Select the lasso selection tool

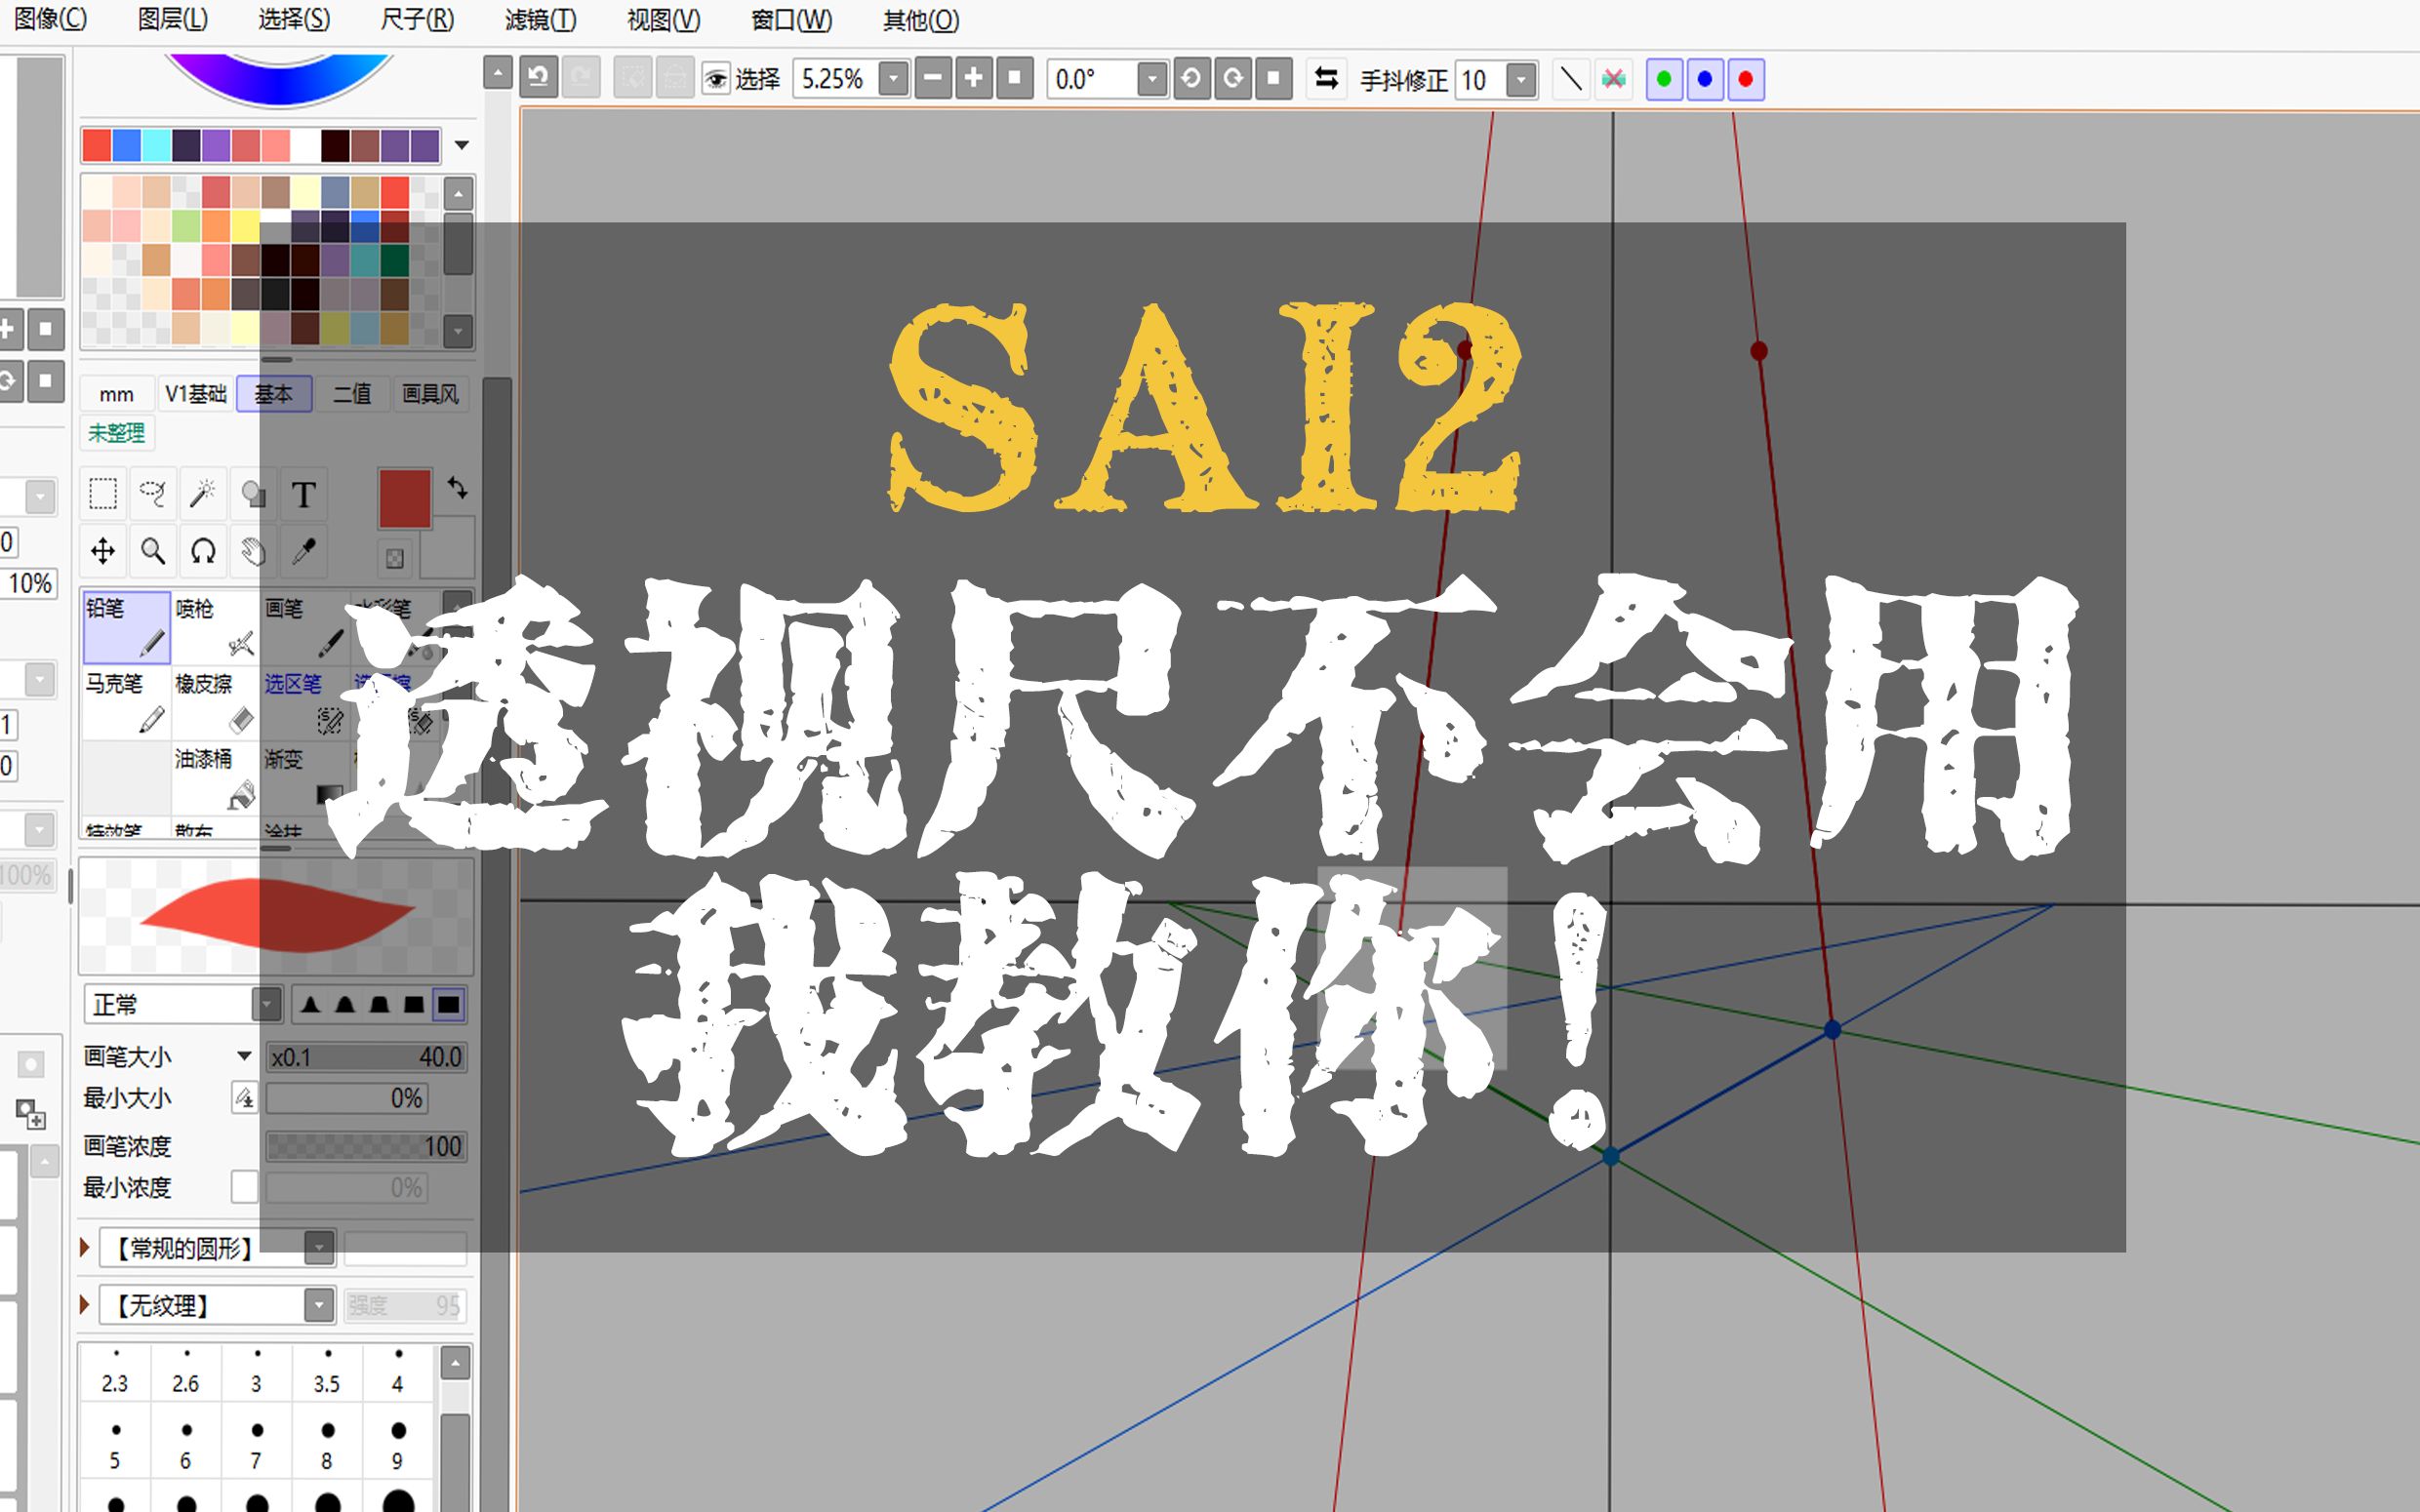tap(153, 494)
